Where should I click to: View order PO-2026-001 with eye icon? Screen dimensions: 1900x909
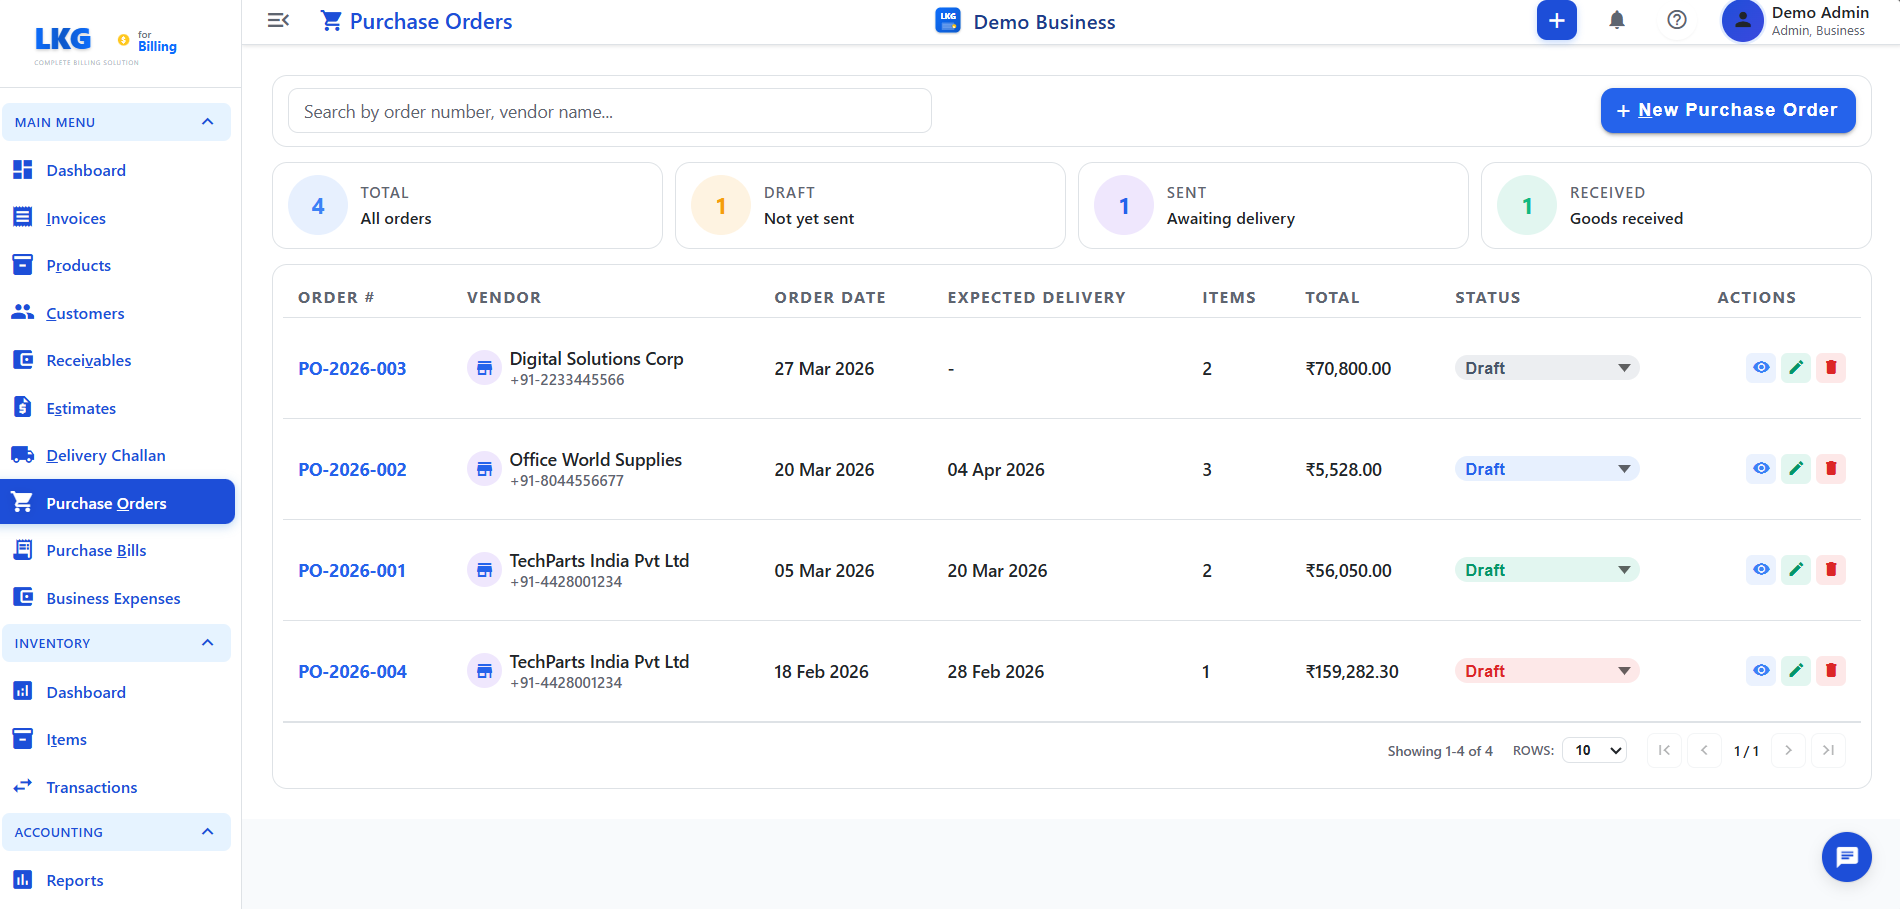coord(1761,570)
